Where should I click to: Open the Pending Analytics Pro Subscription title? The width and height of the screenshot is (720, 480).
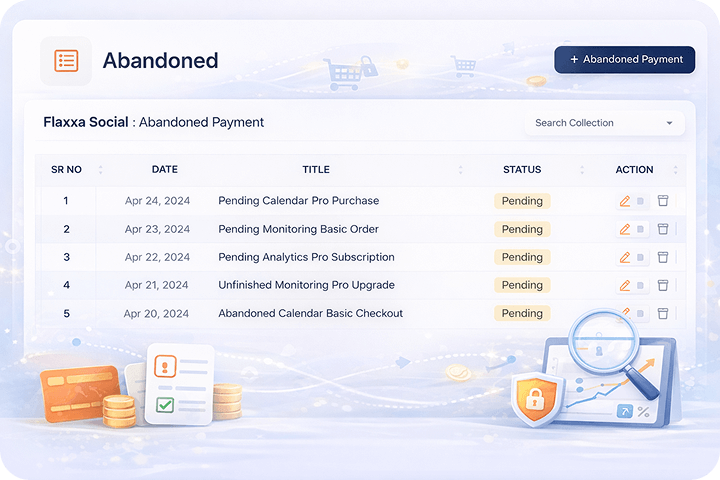click(306, 257)
